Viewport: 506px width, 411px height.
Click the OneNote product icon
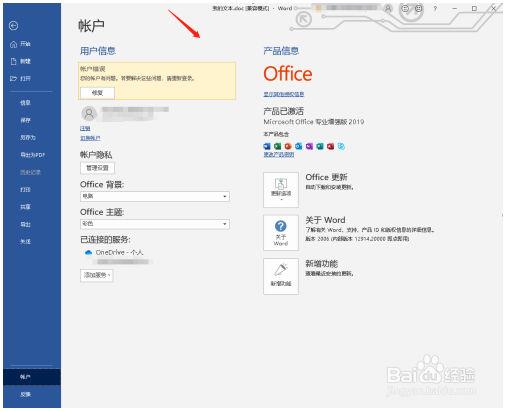[309, 146]
